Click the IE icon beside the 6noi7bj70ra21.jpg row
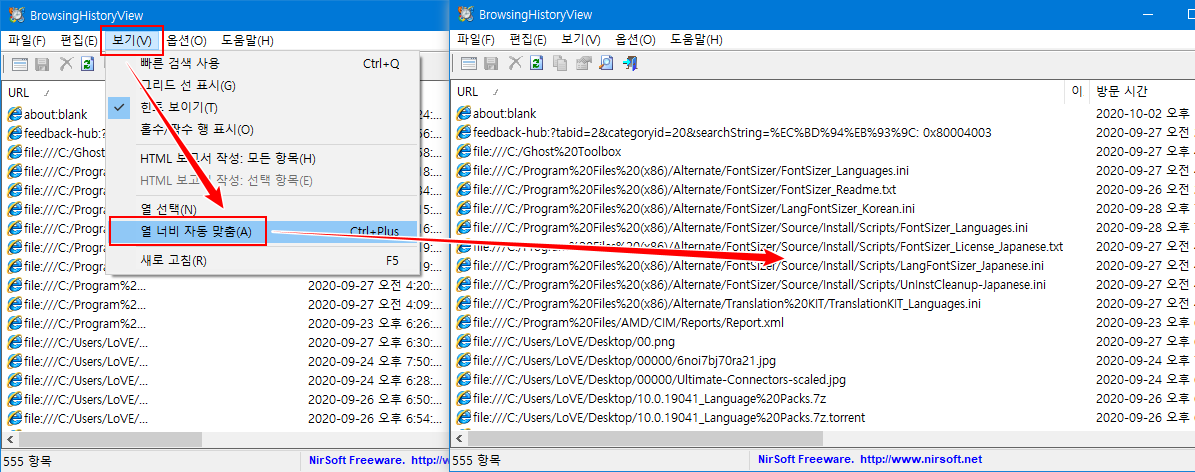Screen dimensions: 1195x472 tap(463, 361)
